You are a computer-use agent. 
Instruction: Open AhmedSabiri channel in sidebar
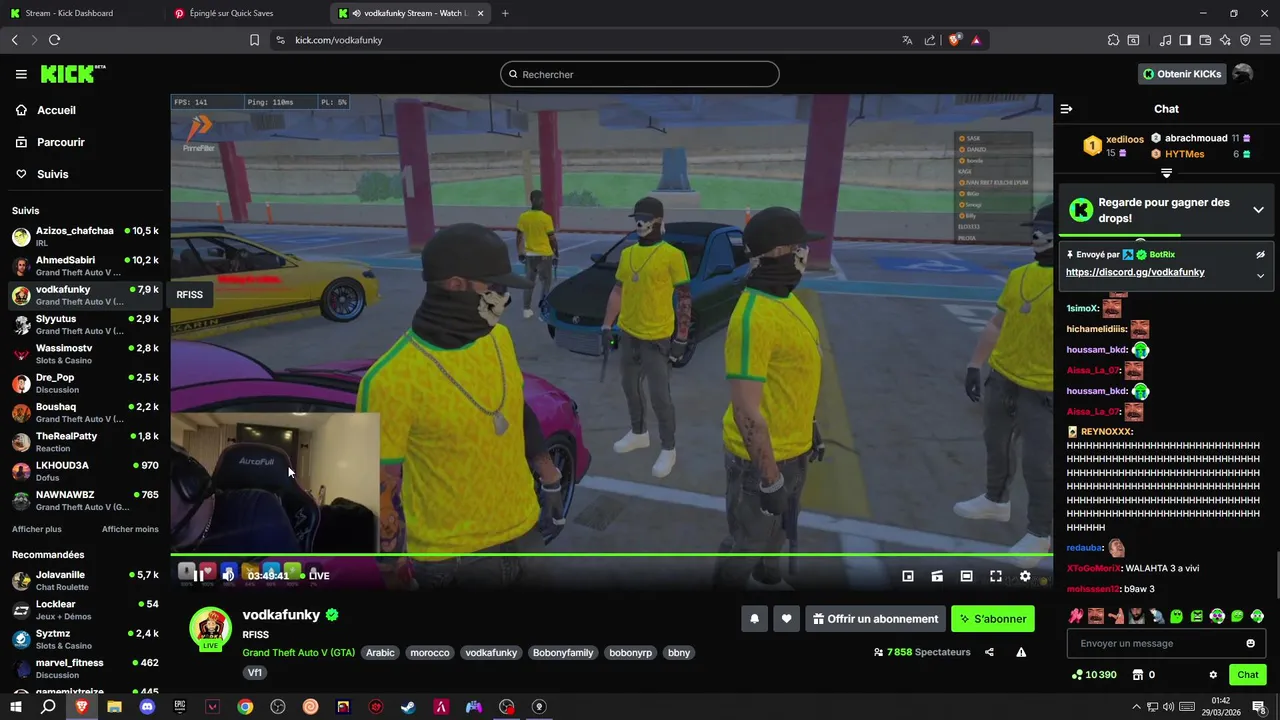click(x=85, y=266)
